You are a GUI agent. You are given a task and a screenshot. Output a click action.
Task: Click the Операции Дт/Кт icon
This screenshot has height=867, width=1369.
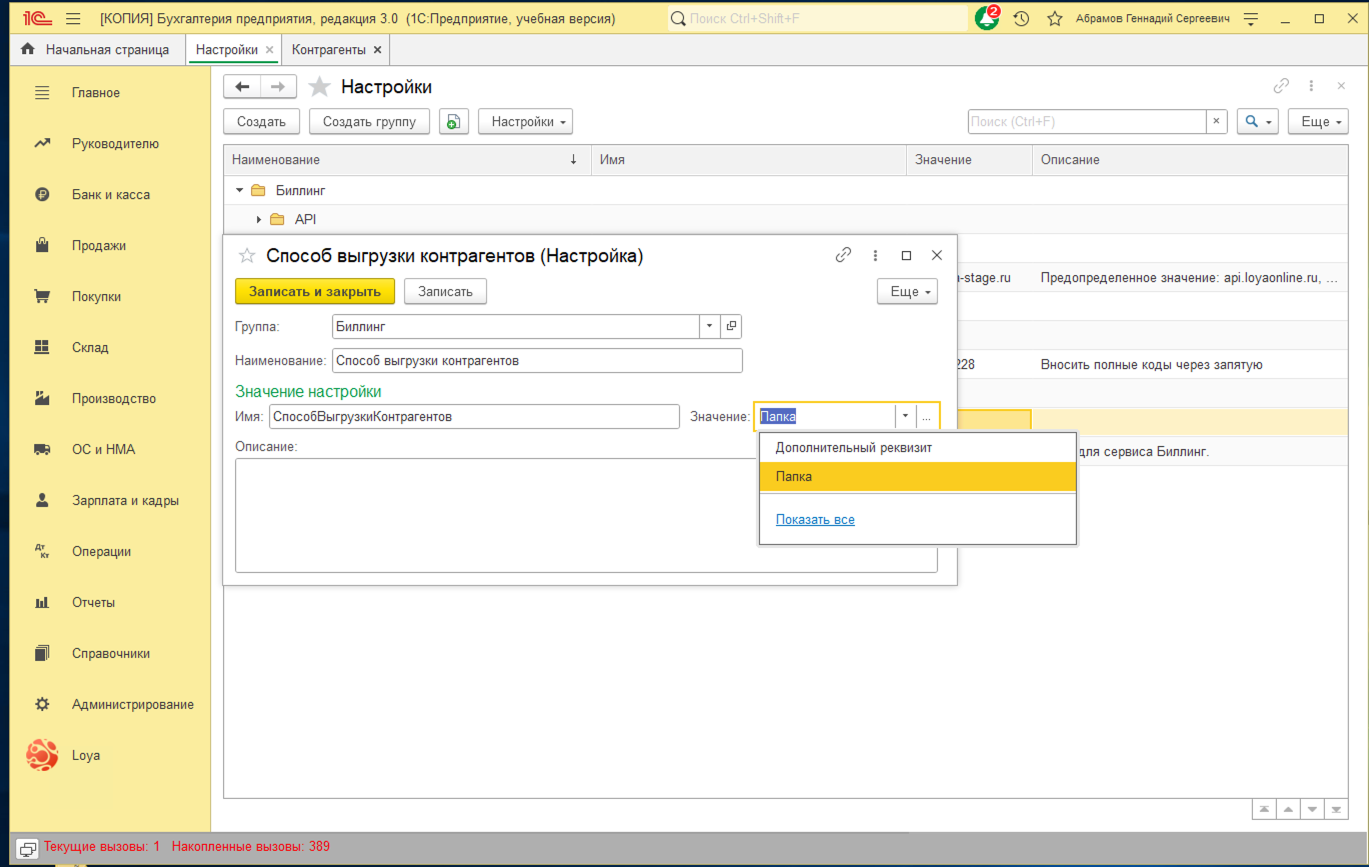(x=42, y=552)
